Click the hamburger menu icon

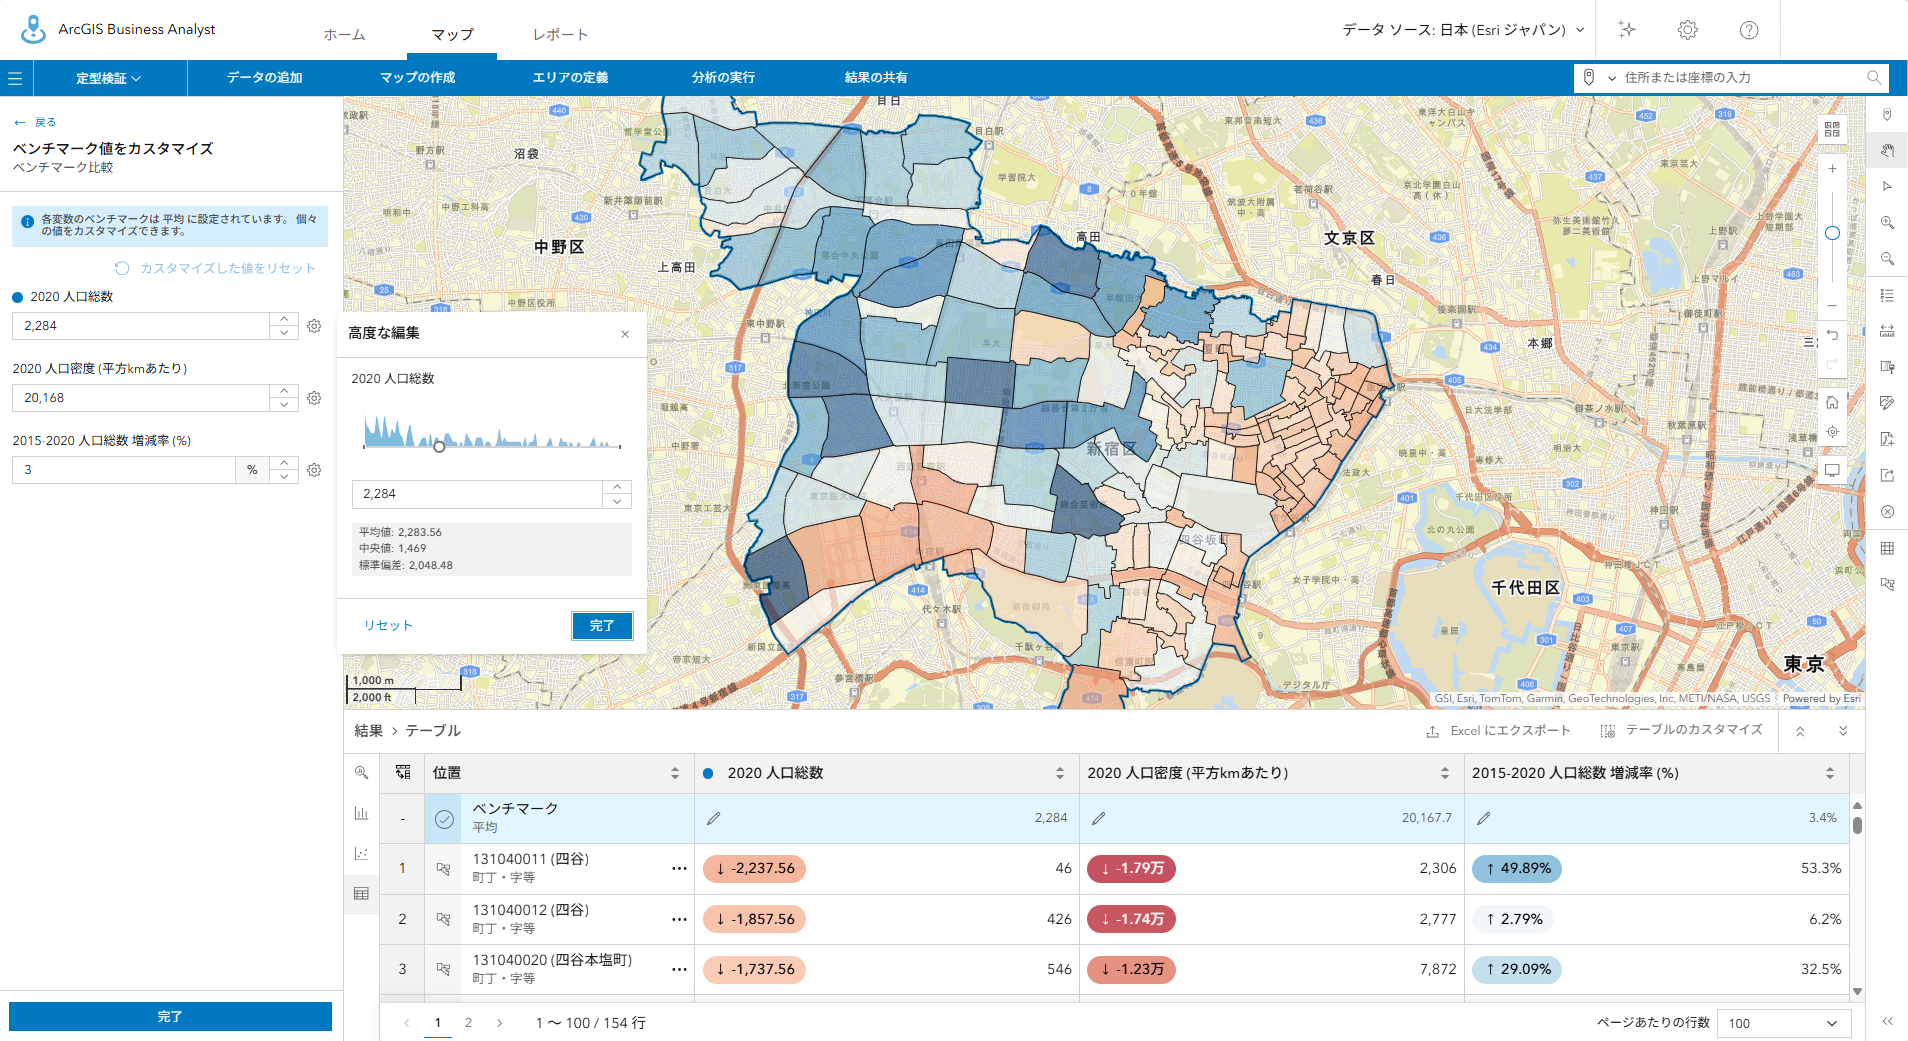pos(15,78)
